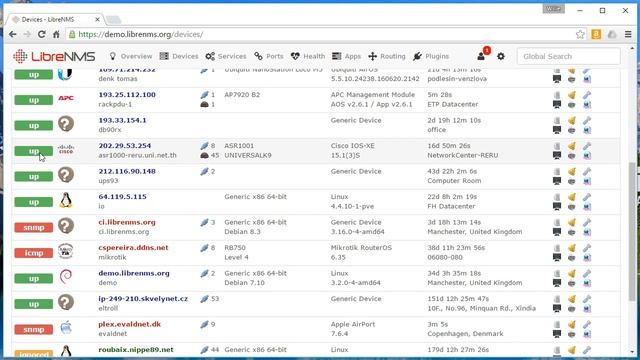Click the telnet monitor icon for 212.116.90.148
Screen dimensions: 640x360
pos(557,181)
